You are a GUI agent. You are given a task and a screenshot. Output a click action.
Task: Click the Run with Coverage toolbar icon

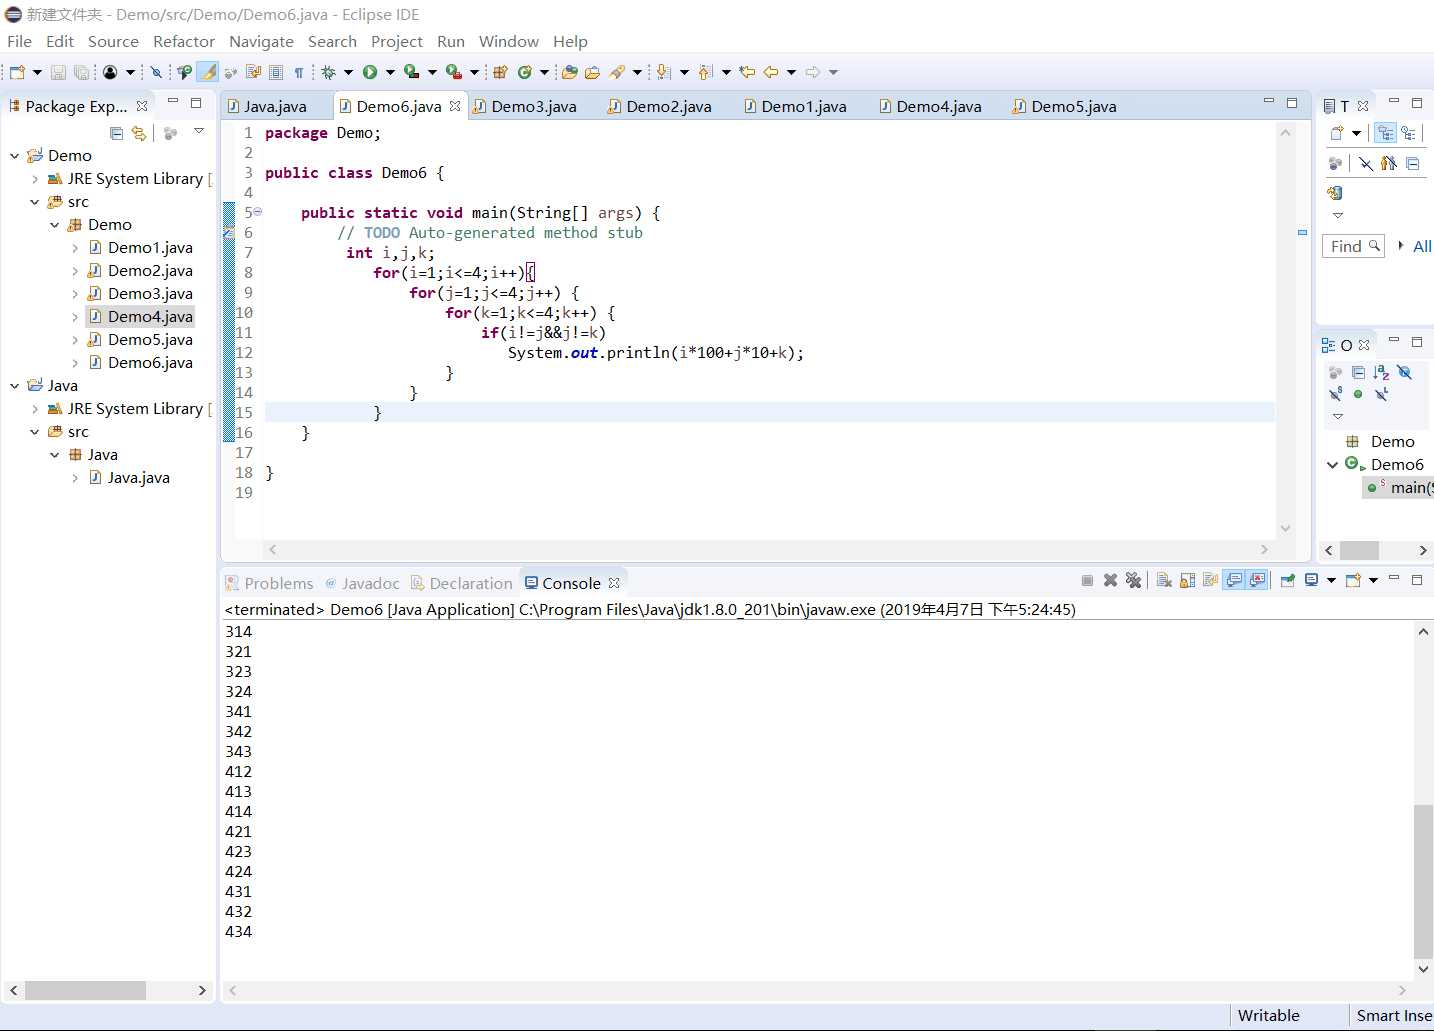click(x=411, y=72)
